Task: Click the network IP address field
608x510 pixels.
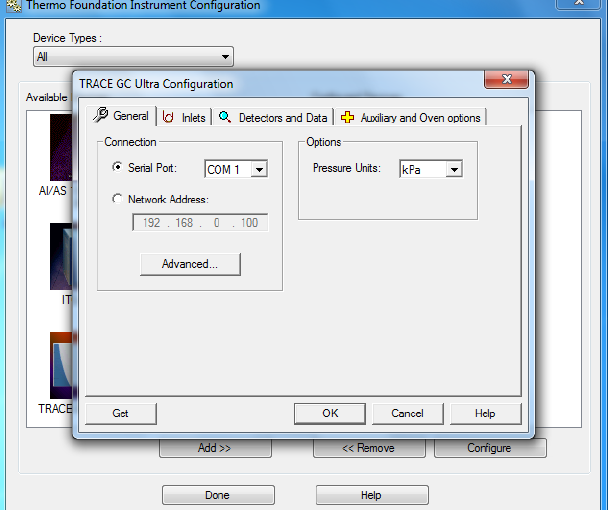Action: [x=200, y=223]
